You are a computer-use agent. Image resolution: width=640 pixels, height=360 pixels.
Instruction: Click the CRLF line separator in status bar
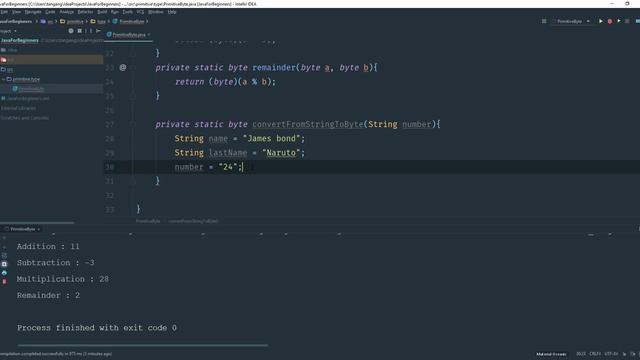[x=595, y=354]
